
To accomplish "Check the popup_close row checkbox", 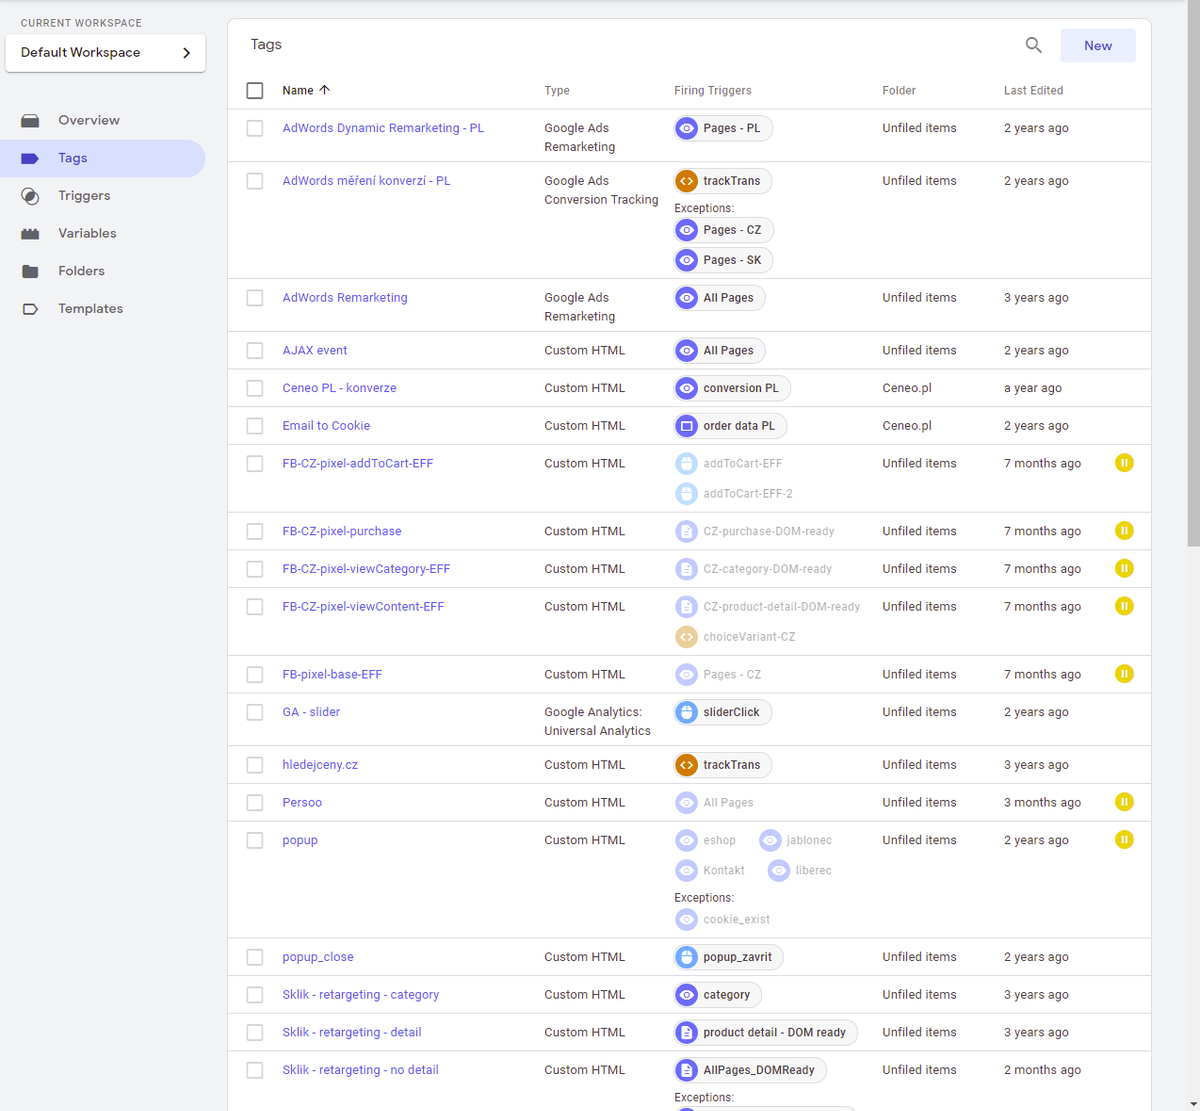I will coord(255,957).
